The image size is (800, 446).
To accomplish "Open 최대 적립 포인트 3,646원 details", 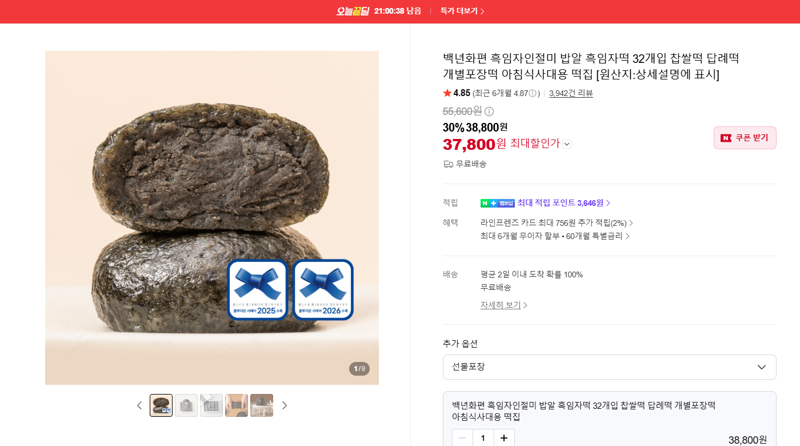I will point(564,203).
